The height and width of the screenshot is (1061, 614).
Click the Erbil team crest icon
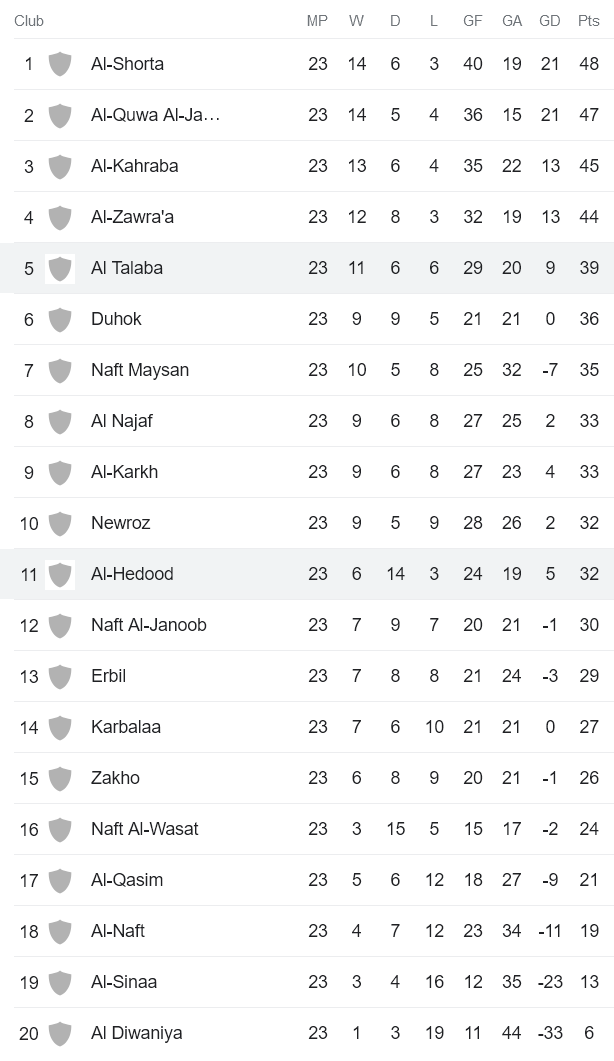tap(59, 675)
